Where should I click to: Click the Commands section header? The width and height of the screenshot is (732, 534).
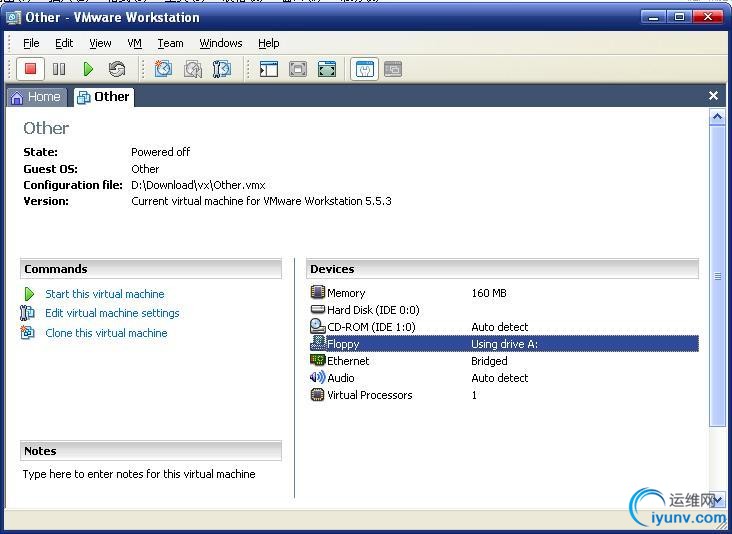(x=151, y=269)
